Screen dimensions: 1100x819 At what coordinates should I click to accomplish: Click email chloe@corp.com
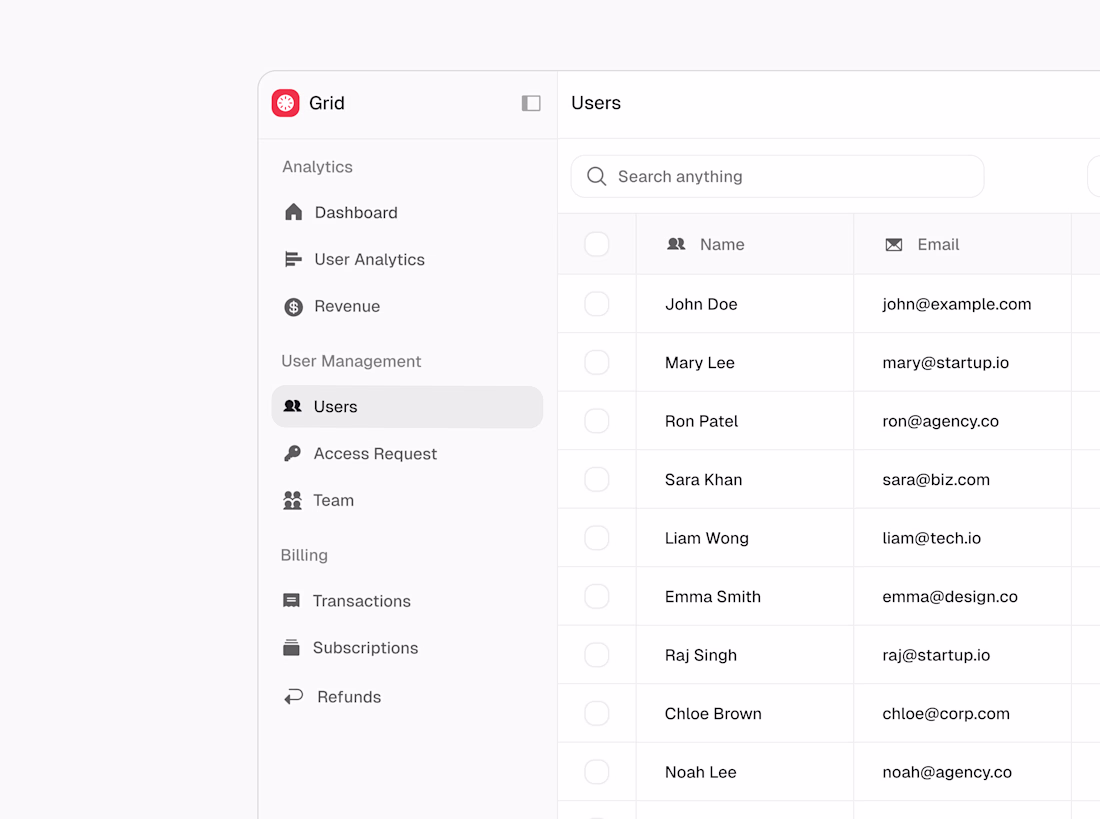point(946,714)
